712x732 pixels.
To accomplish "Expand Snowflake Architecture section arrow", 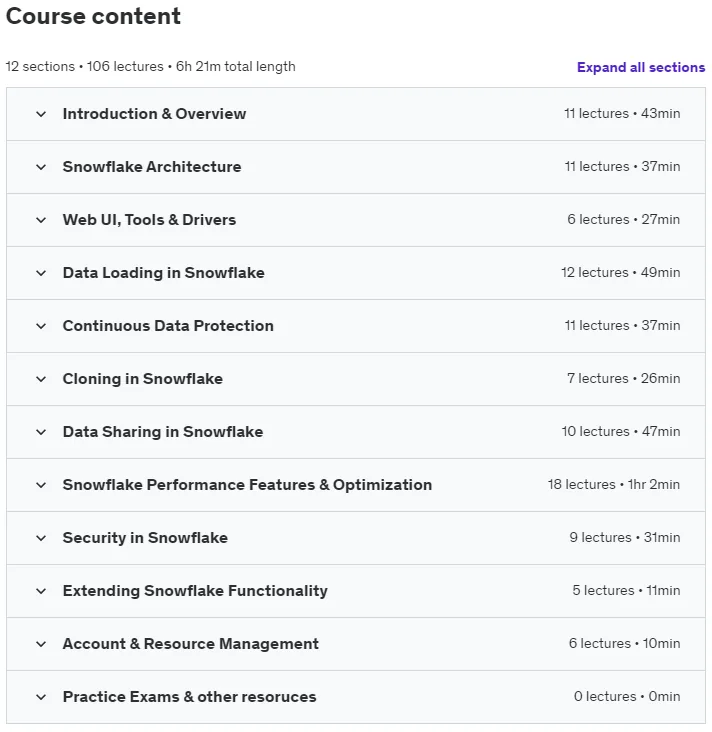I will point(41,167).
